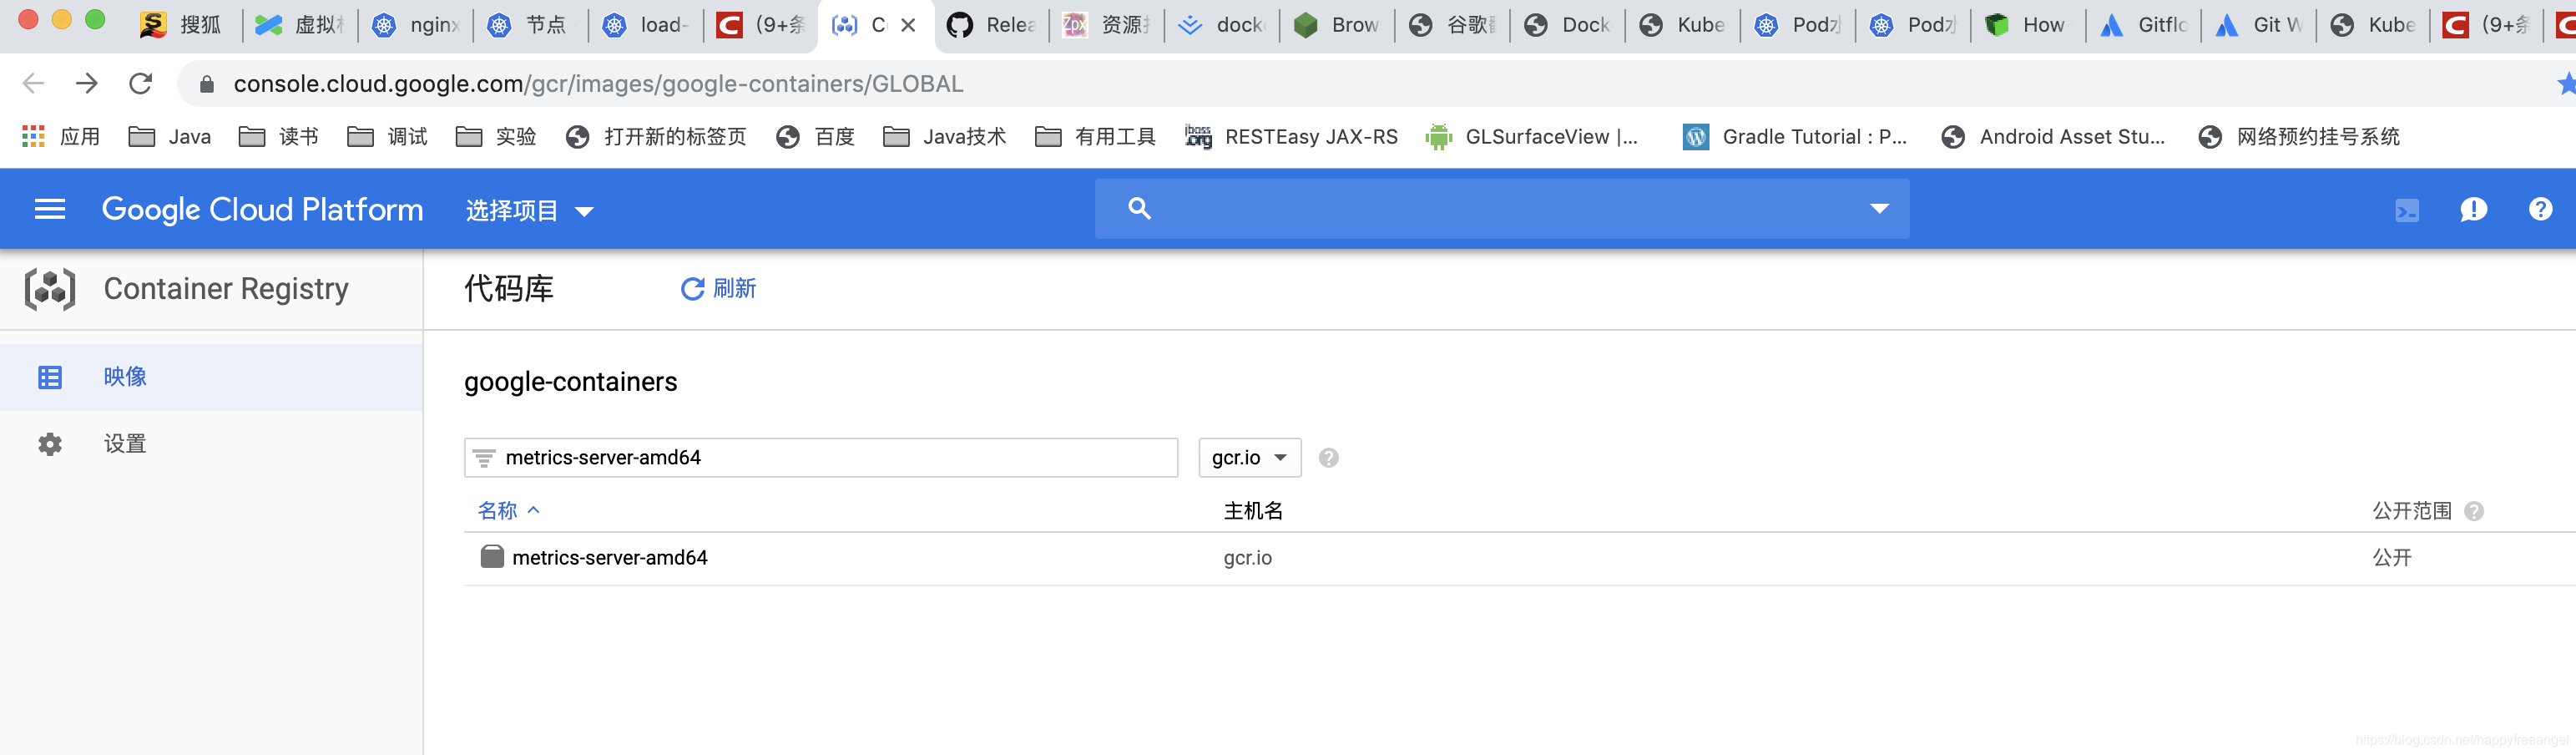Image resolution: width=2576 pixels, height=755 pixels.
Task: Click help icon next to gcr.io dropdown
Action: click(x=1328, y=458)
